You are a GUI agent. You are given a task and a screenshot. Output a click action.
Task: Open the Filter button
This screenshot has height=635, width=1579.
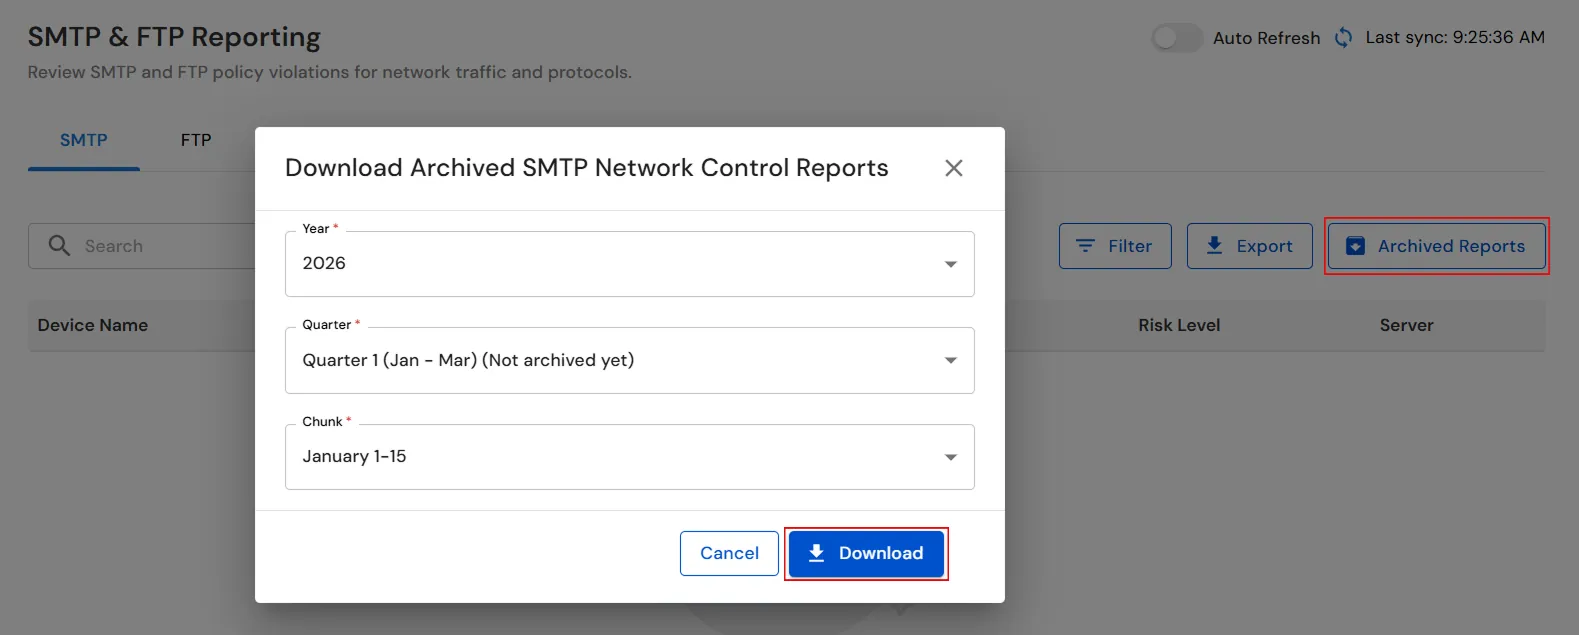[x=1115, y=246]
